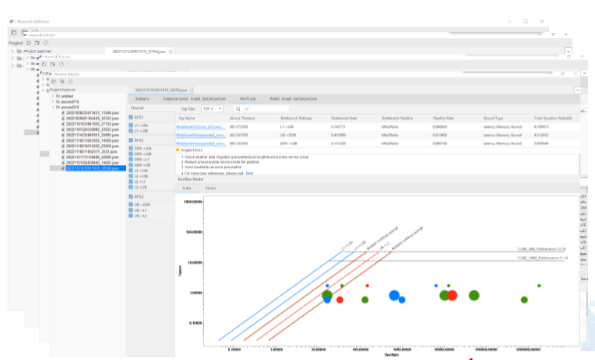This screenshot has height=360, width=595.
Task: Click the orange Suggestions warning icon
Action: [x=177, y=150]
